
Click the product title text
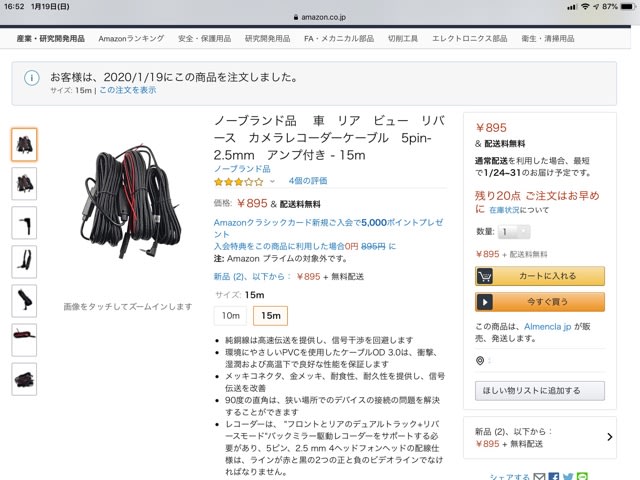point(329,138)
